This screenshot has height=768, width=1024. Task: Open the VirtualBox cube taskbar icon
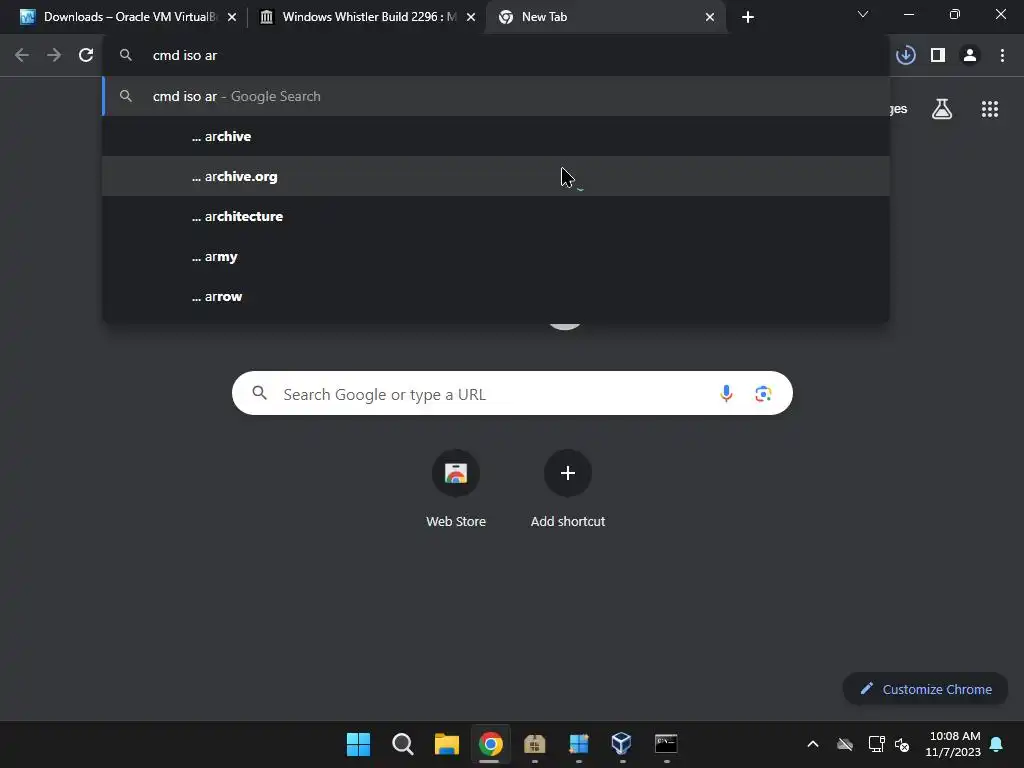[622, 744]
